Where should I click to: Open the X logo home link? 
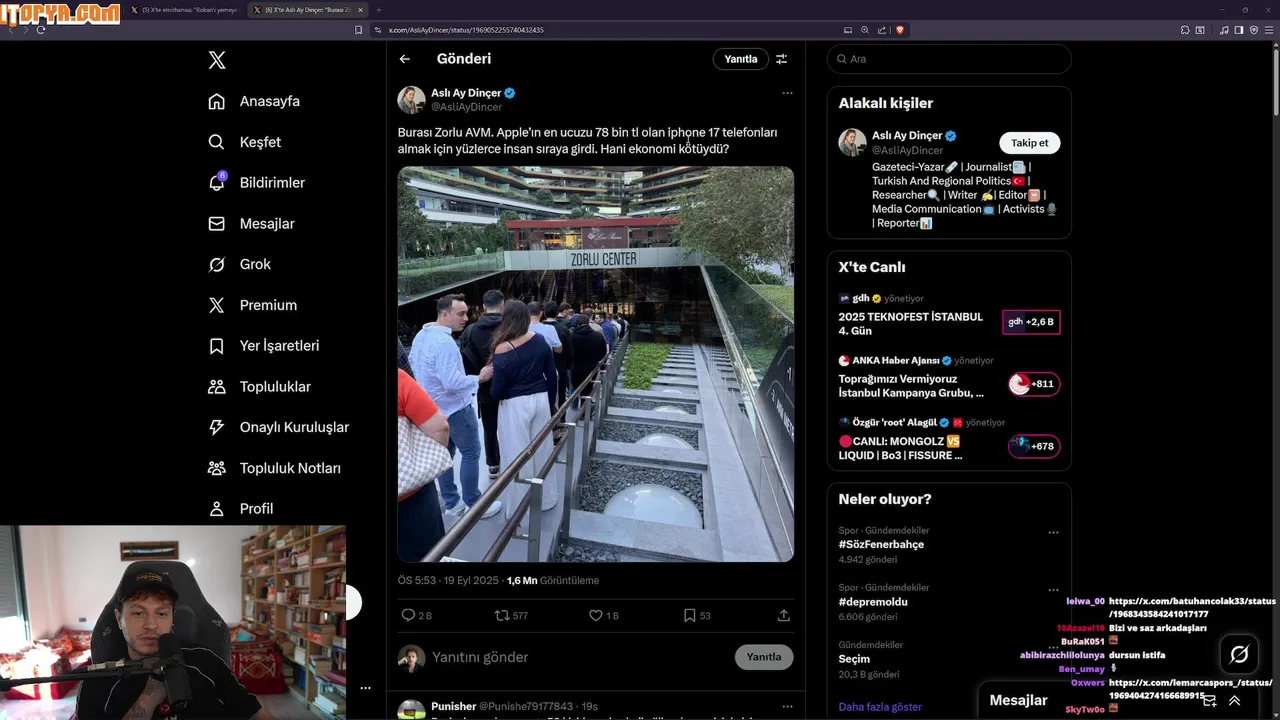pos(217,60)
